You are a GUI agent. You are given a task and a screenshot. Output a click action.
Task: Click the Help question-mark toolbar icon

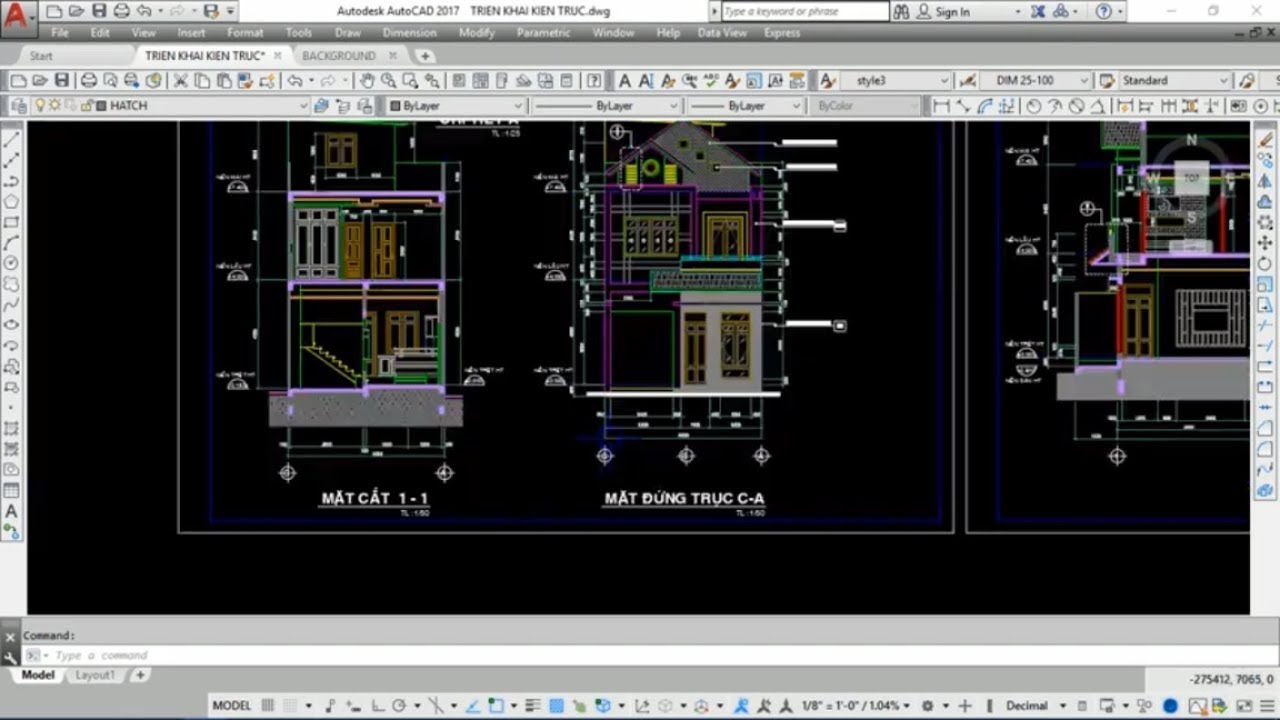click(594, 81)
